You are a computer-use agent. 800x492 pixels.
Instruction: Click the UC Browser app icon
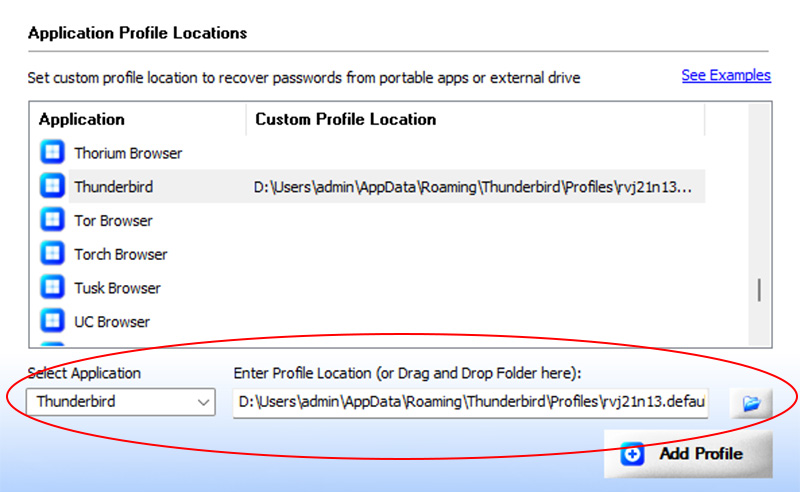click(51, 321)
